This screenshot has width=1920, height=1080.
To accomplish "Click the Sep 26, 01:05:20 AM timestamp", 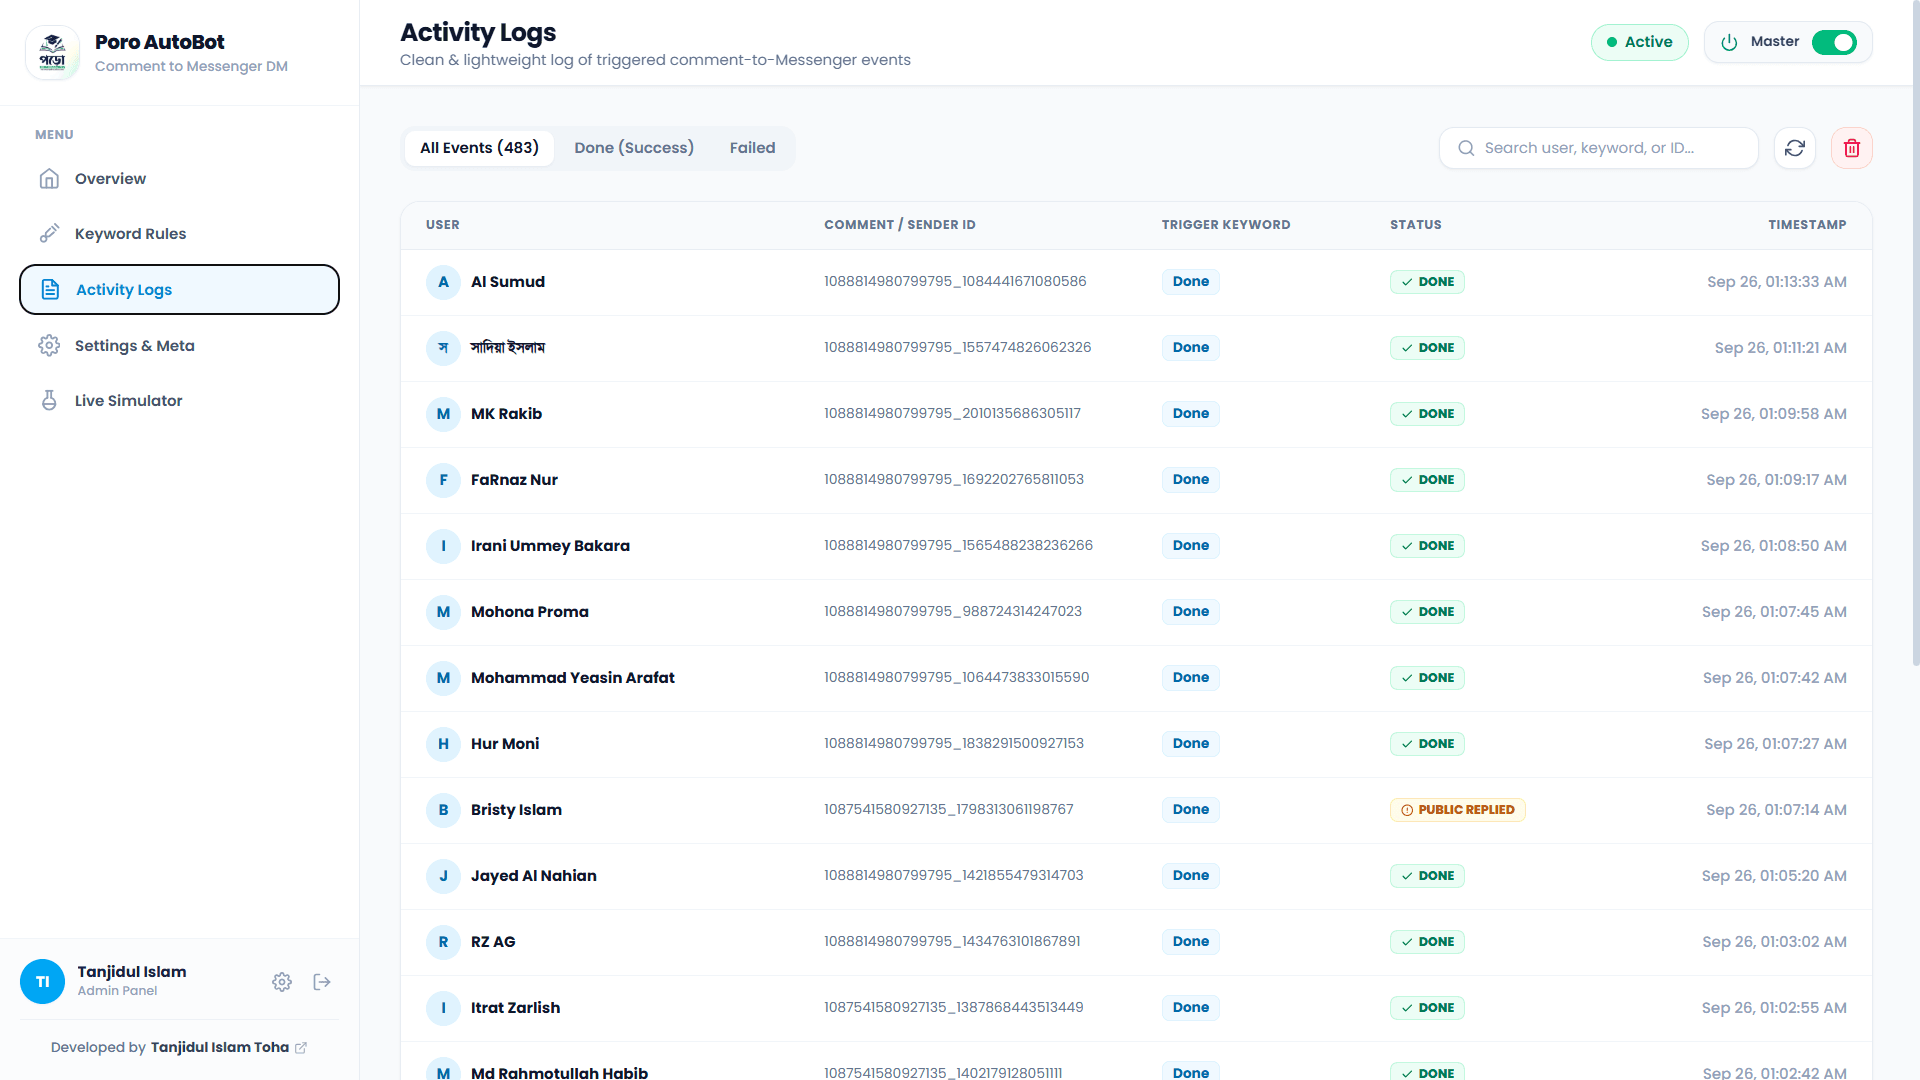I will (x=1774, y=876).
